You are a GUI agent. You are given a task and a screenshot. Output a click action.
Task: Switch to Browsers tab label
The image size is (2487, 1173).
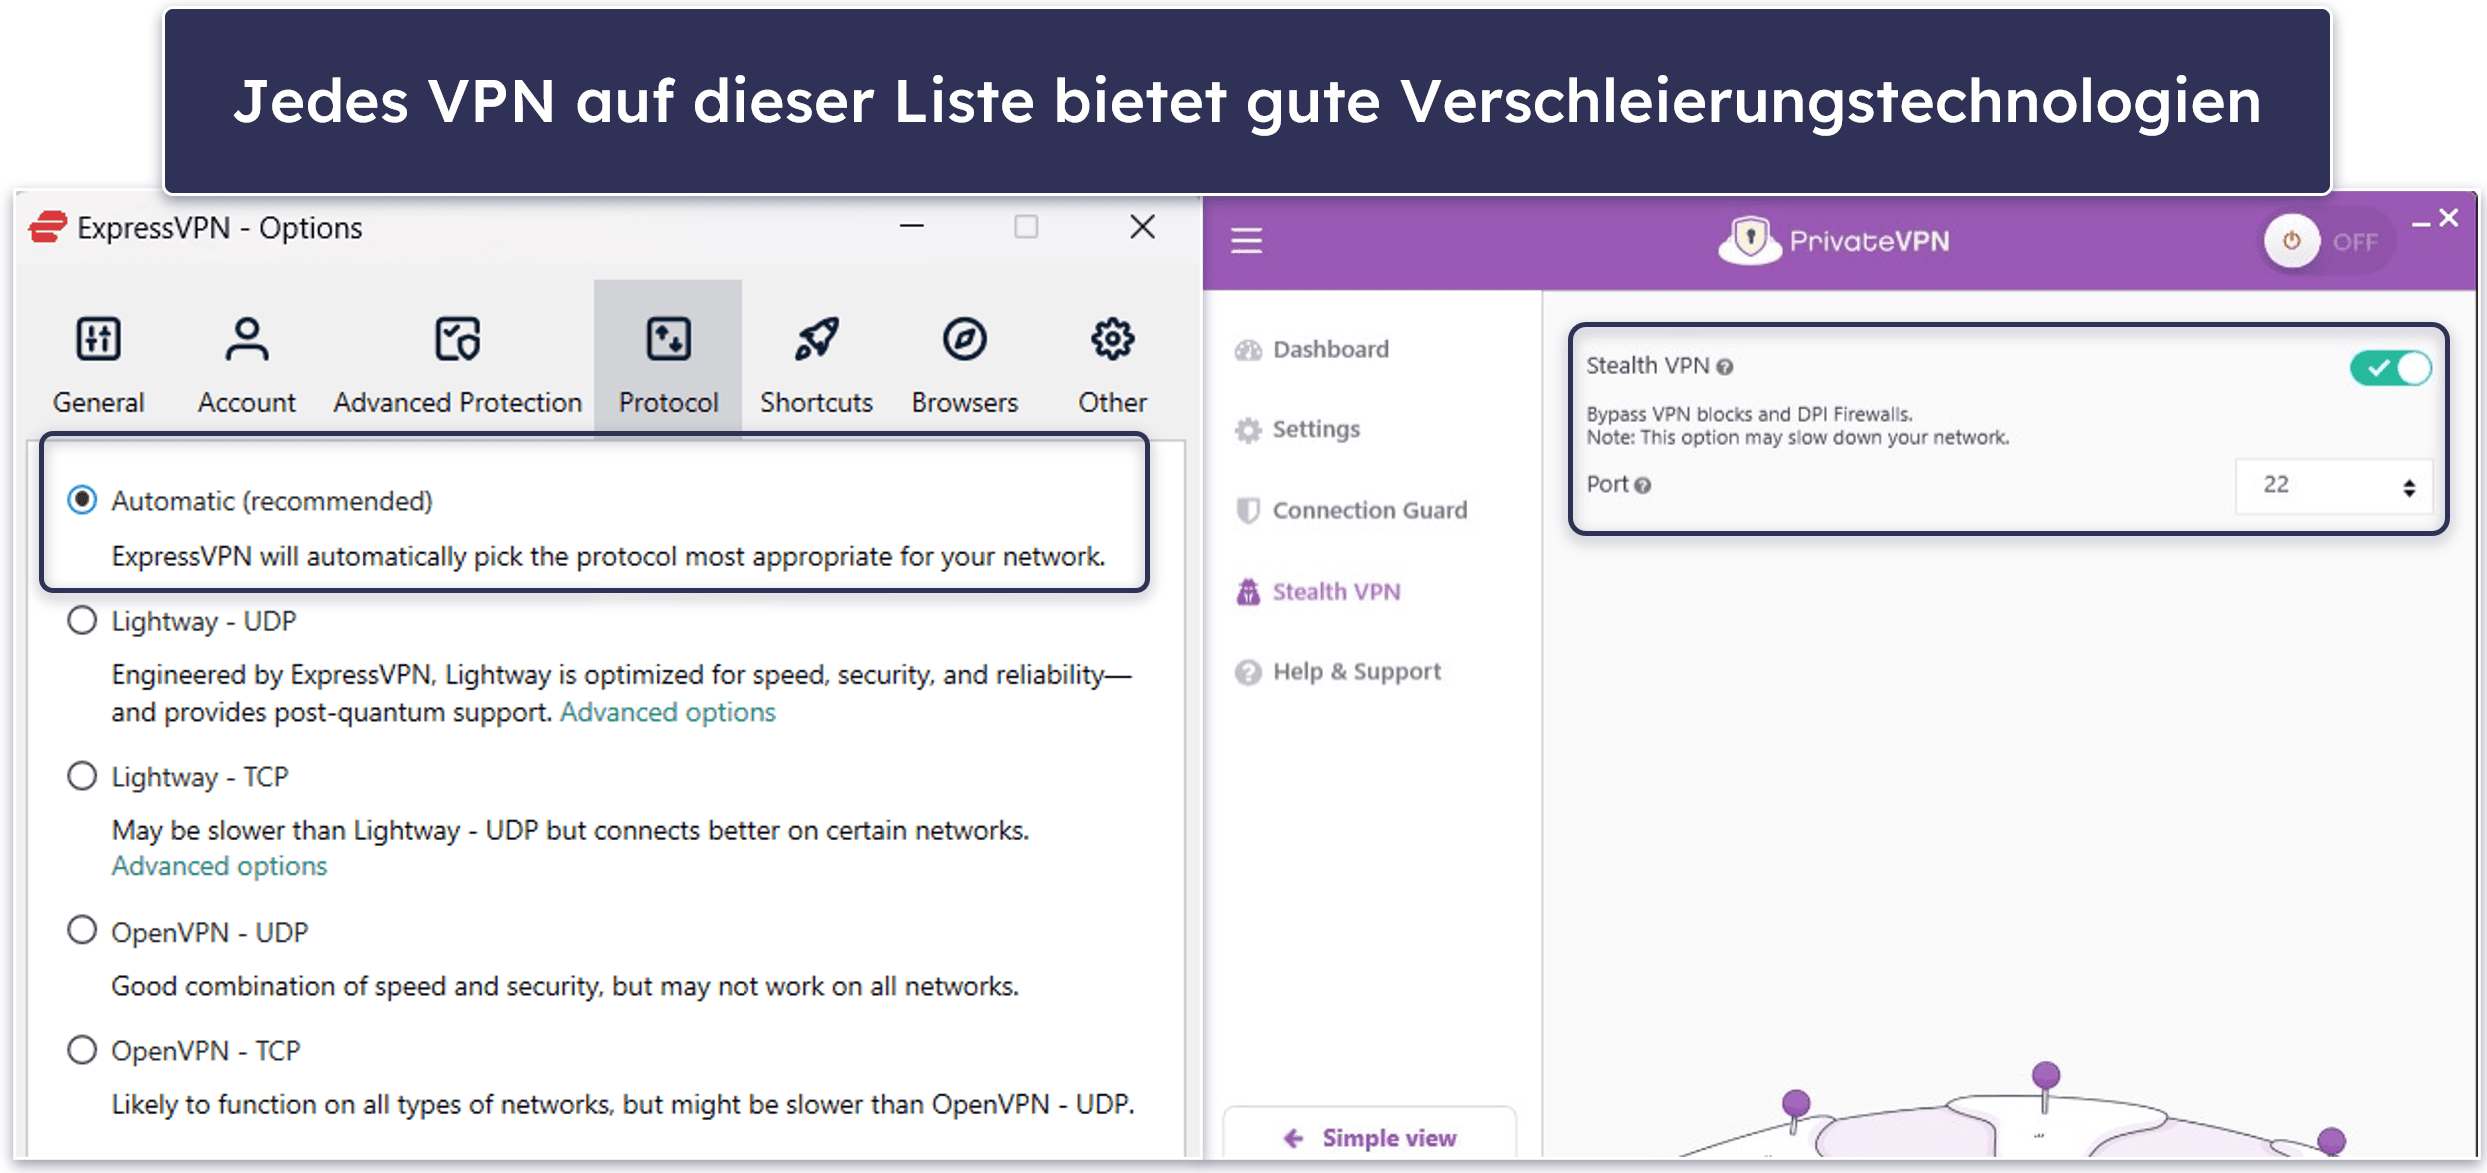(964, 402)
